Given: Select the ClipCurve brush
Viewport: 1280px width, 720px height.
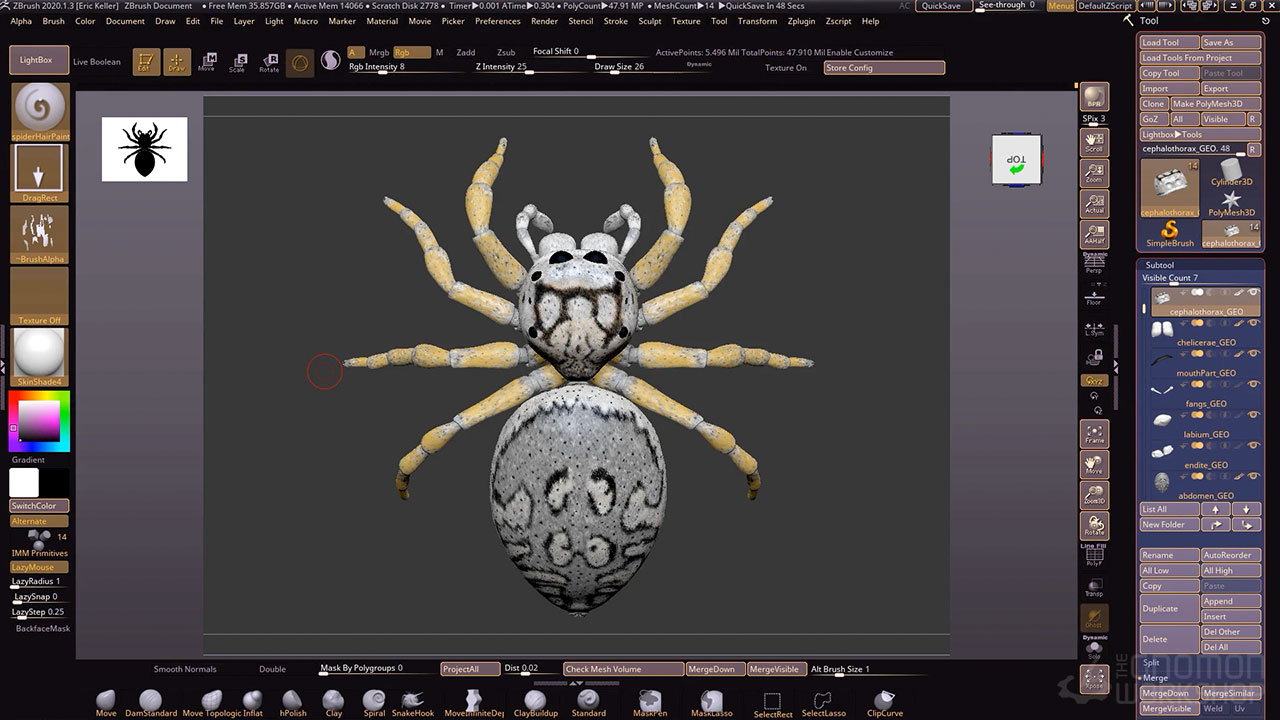Looking at the screenshot, I should [884, 703].
